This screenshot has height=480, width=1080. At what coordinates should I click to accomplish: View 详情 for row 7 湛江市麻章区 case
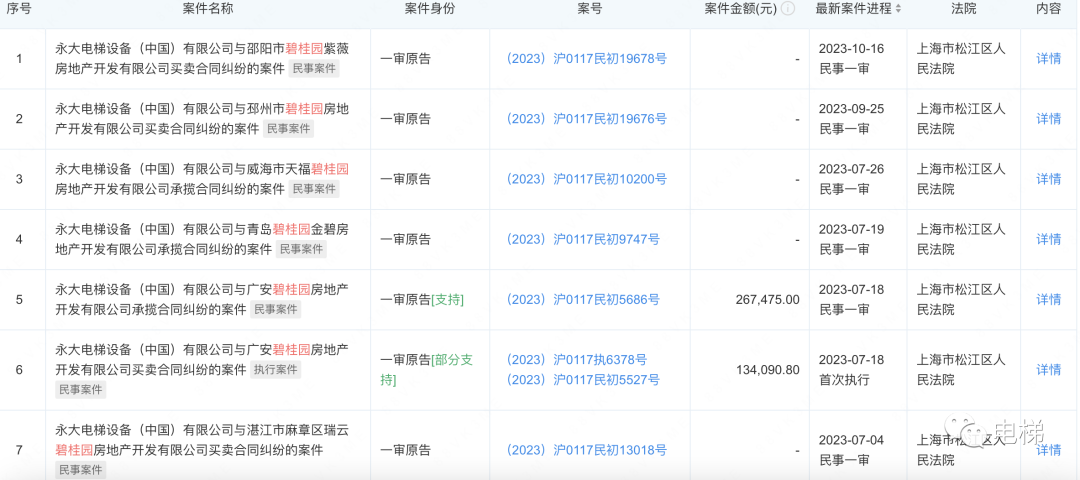point(1048,450)
